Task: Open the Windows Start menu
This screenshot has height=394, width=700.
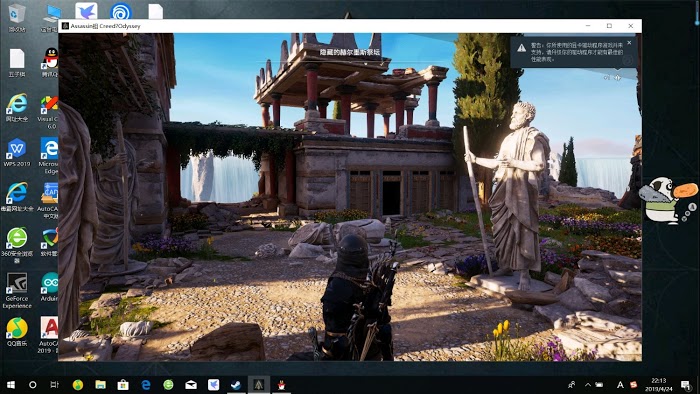Action: (10, 385)
